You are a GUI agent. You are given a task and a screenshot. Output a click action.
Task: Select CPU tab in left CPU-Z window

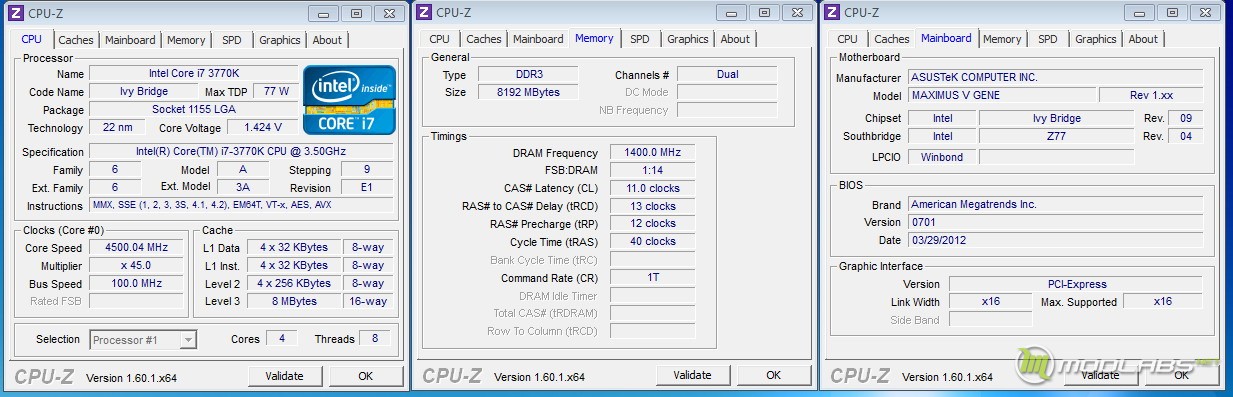point(31,39)
